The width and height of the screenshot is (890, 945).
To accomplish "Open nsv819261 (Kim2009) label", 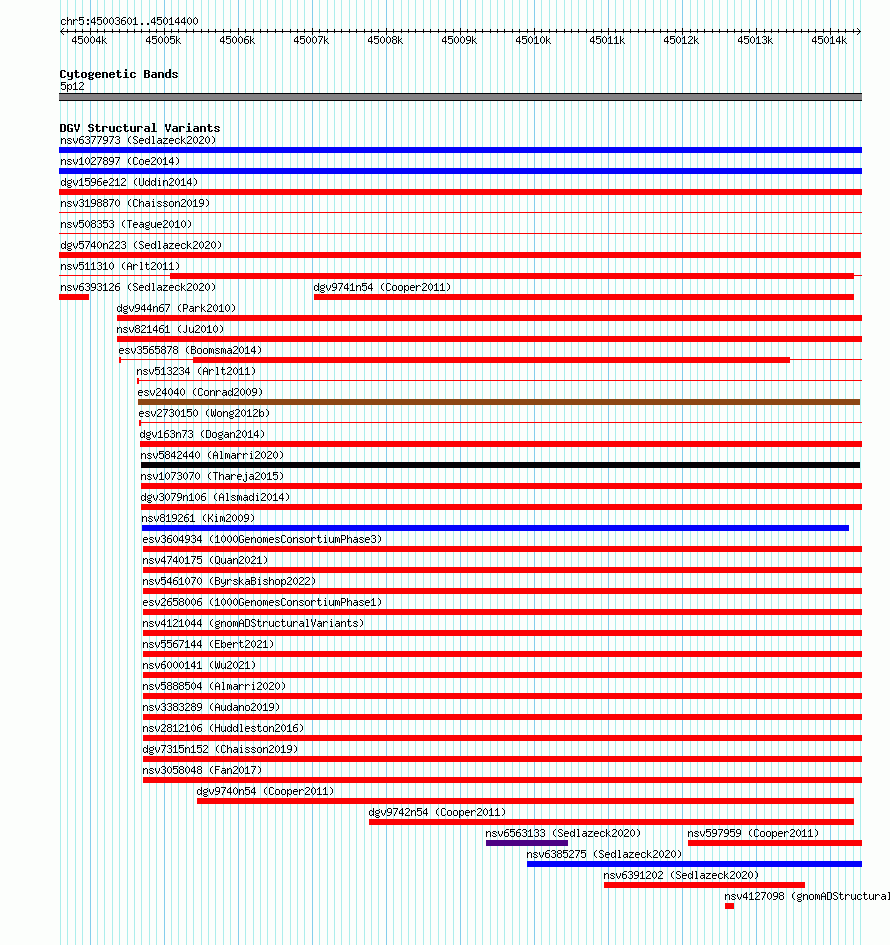I will click(x=198, y=519).
